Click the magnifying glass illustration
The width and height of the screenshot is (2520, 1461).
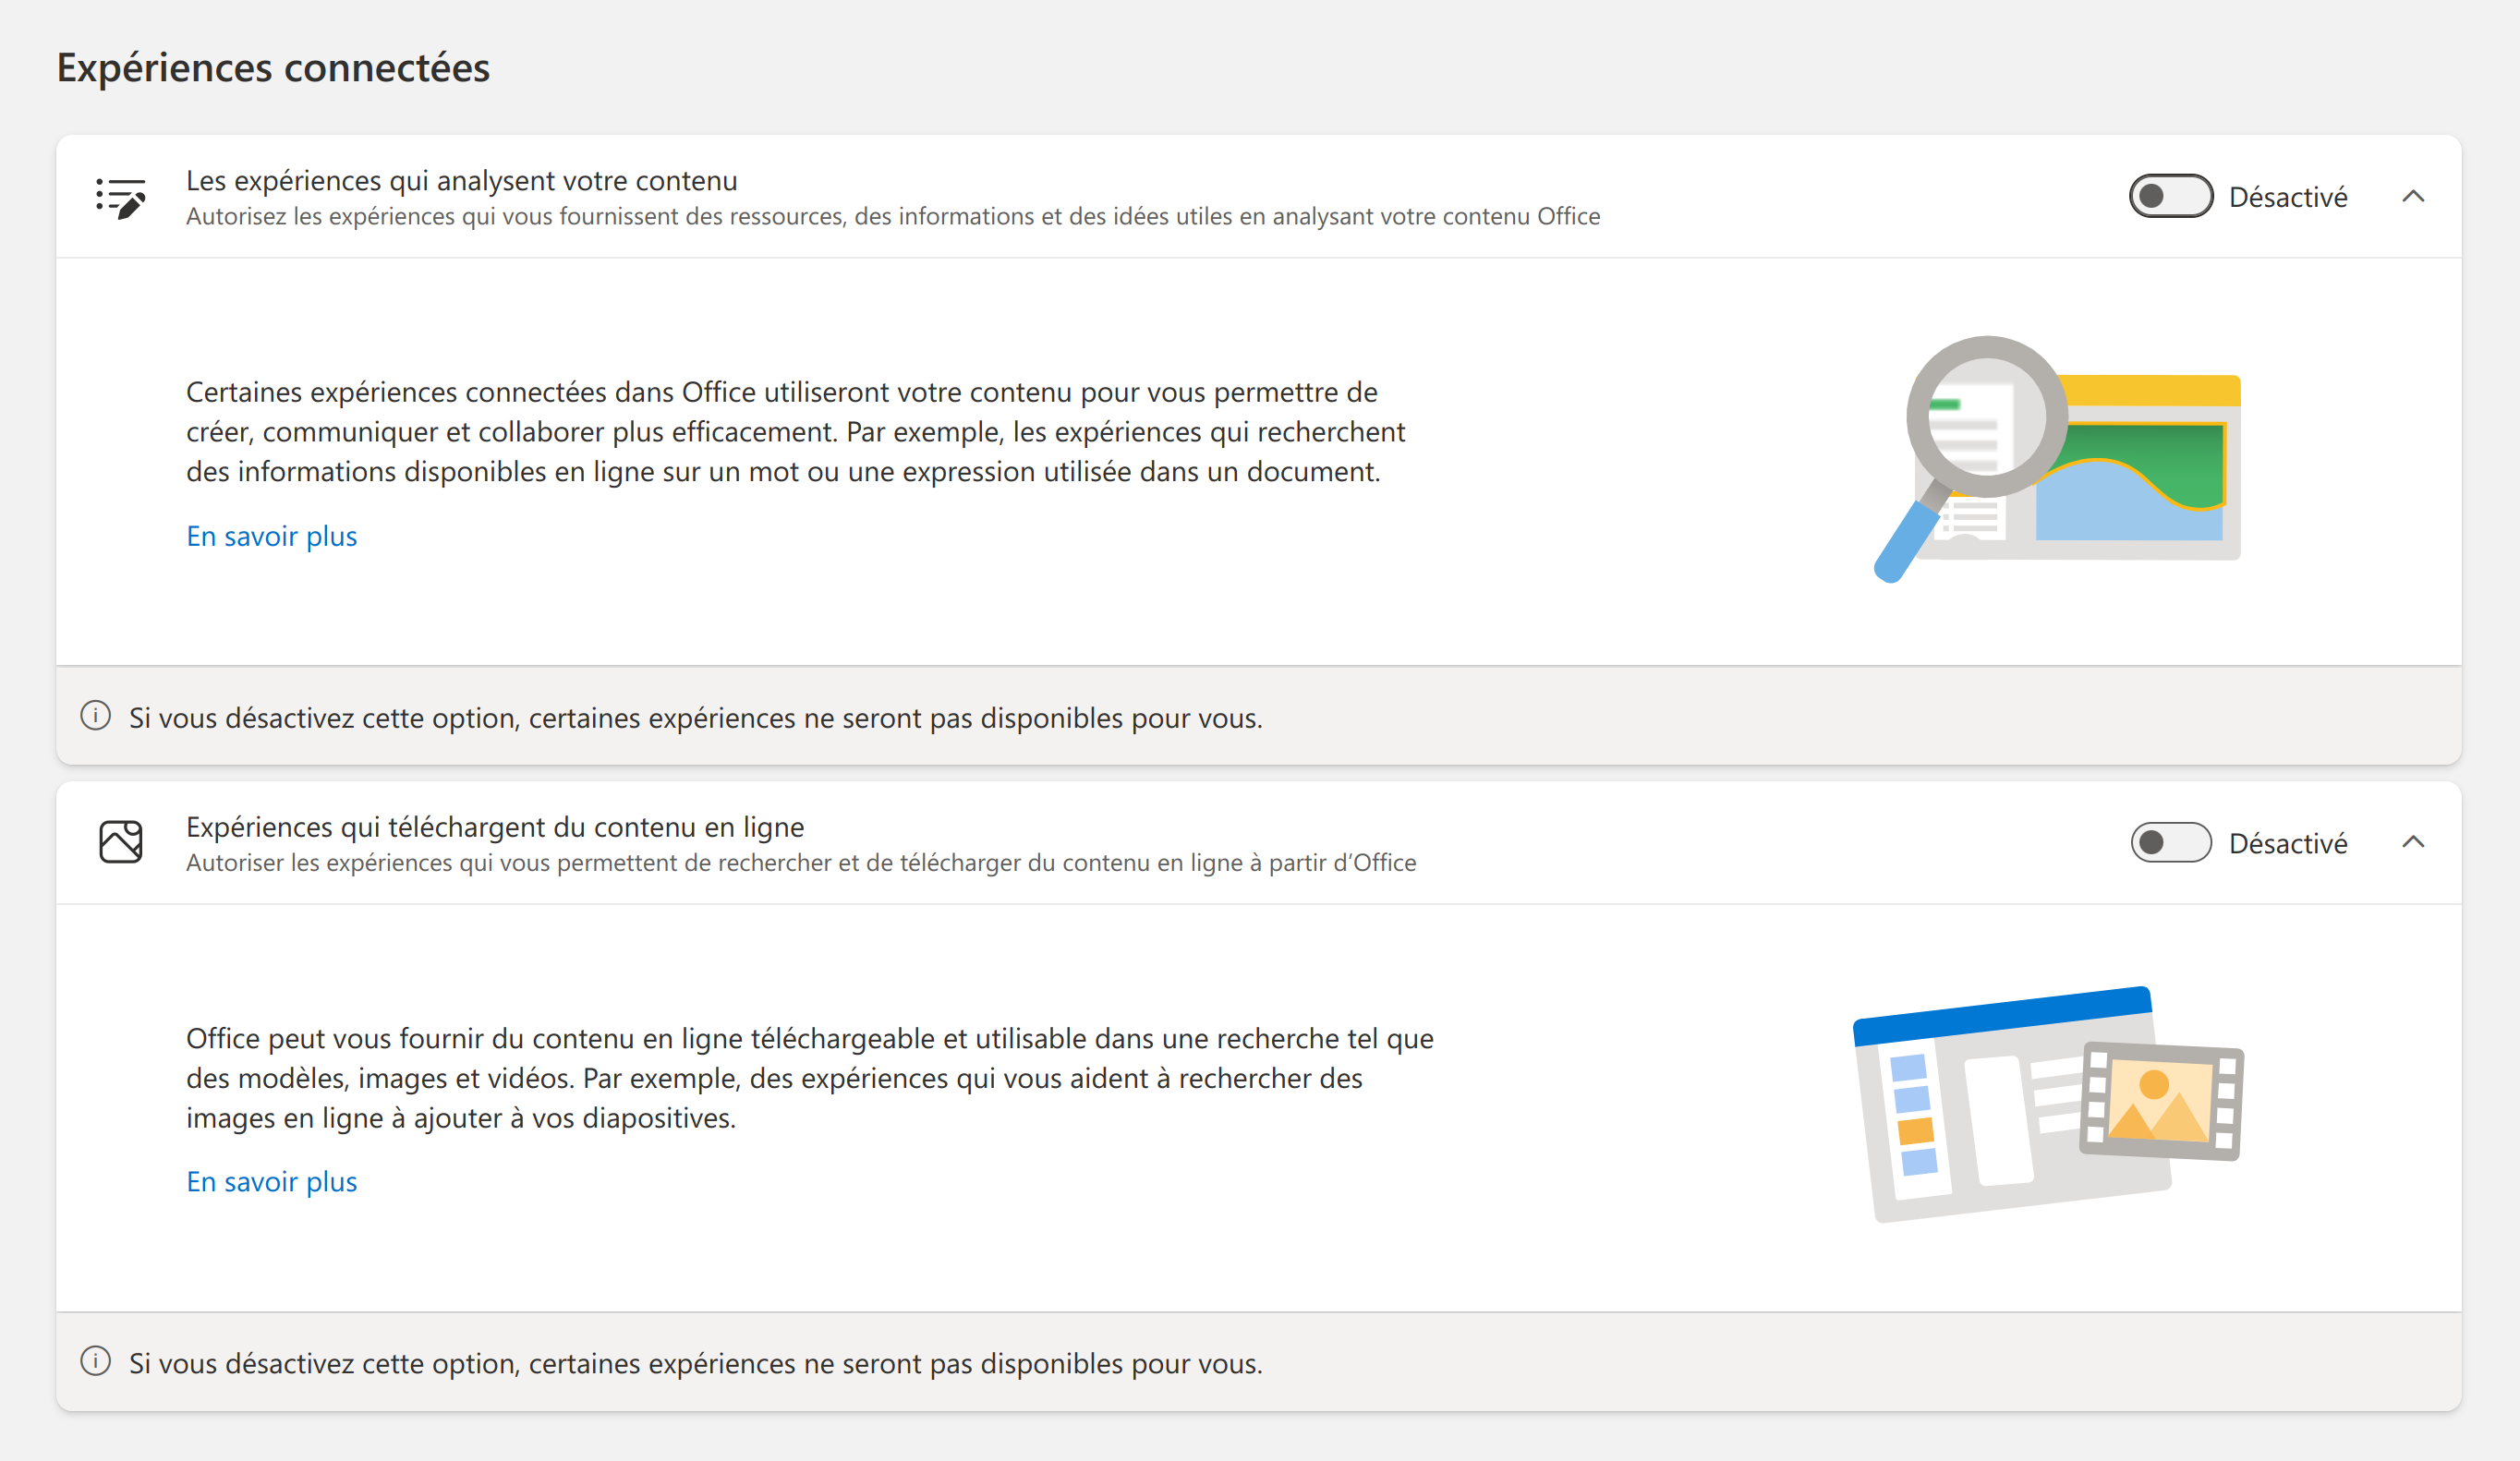pos(2056,460)
